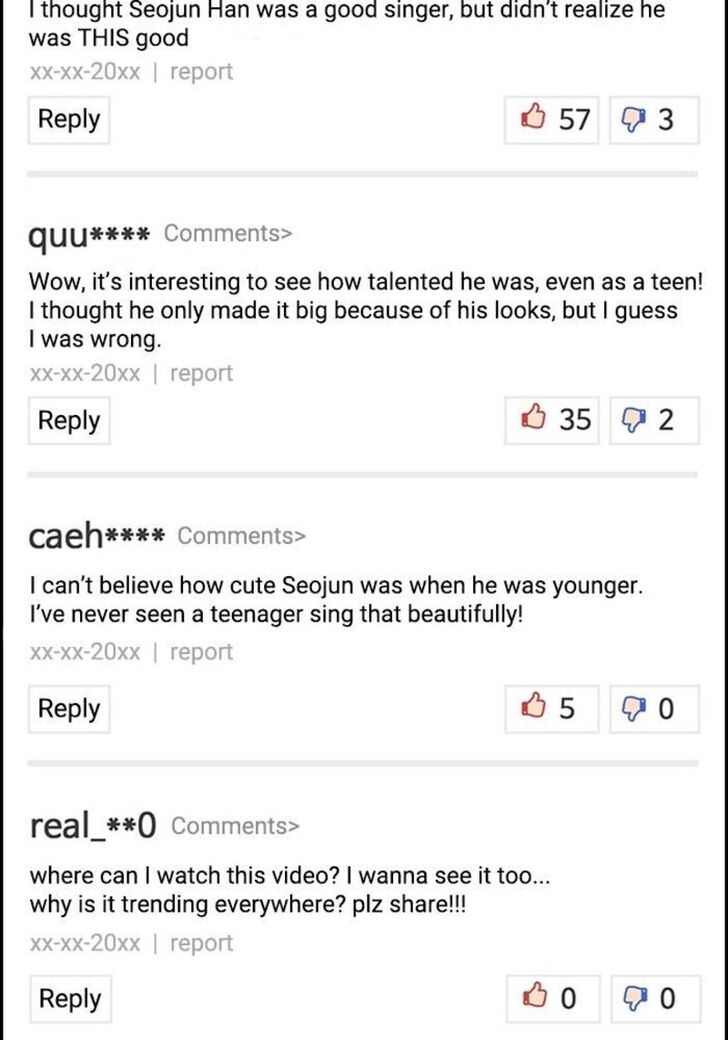Viewport: 728px width, 1040px height.
Task: Report the quu**** comment
Action: 201,373
